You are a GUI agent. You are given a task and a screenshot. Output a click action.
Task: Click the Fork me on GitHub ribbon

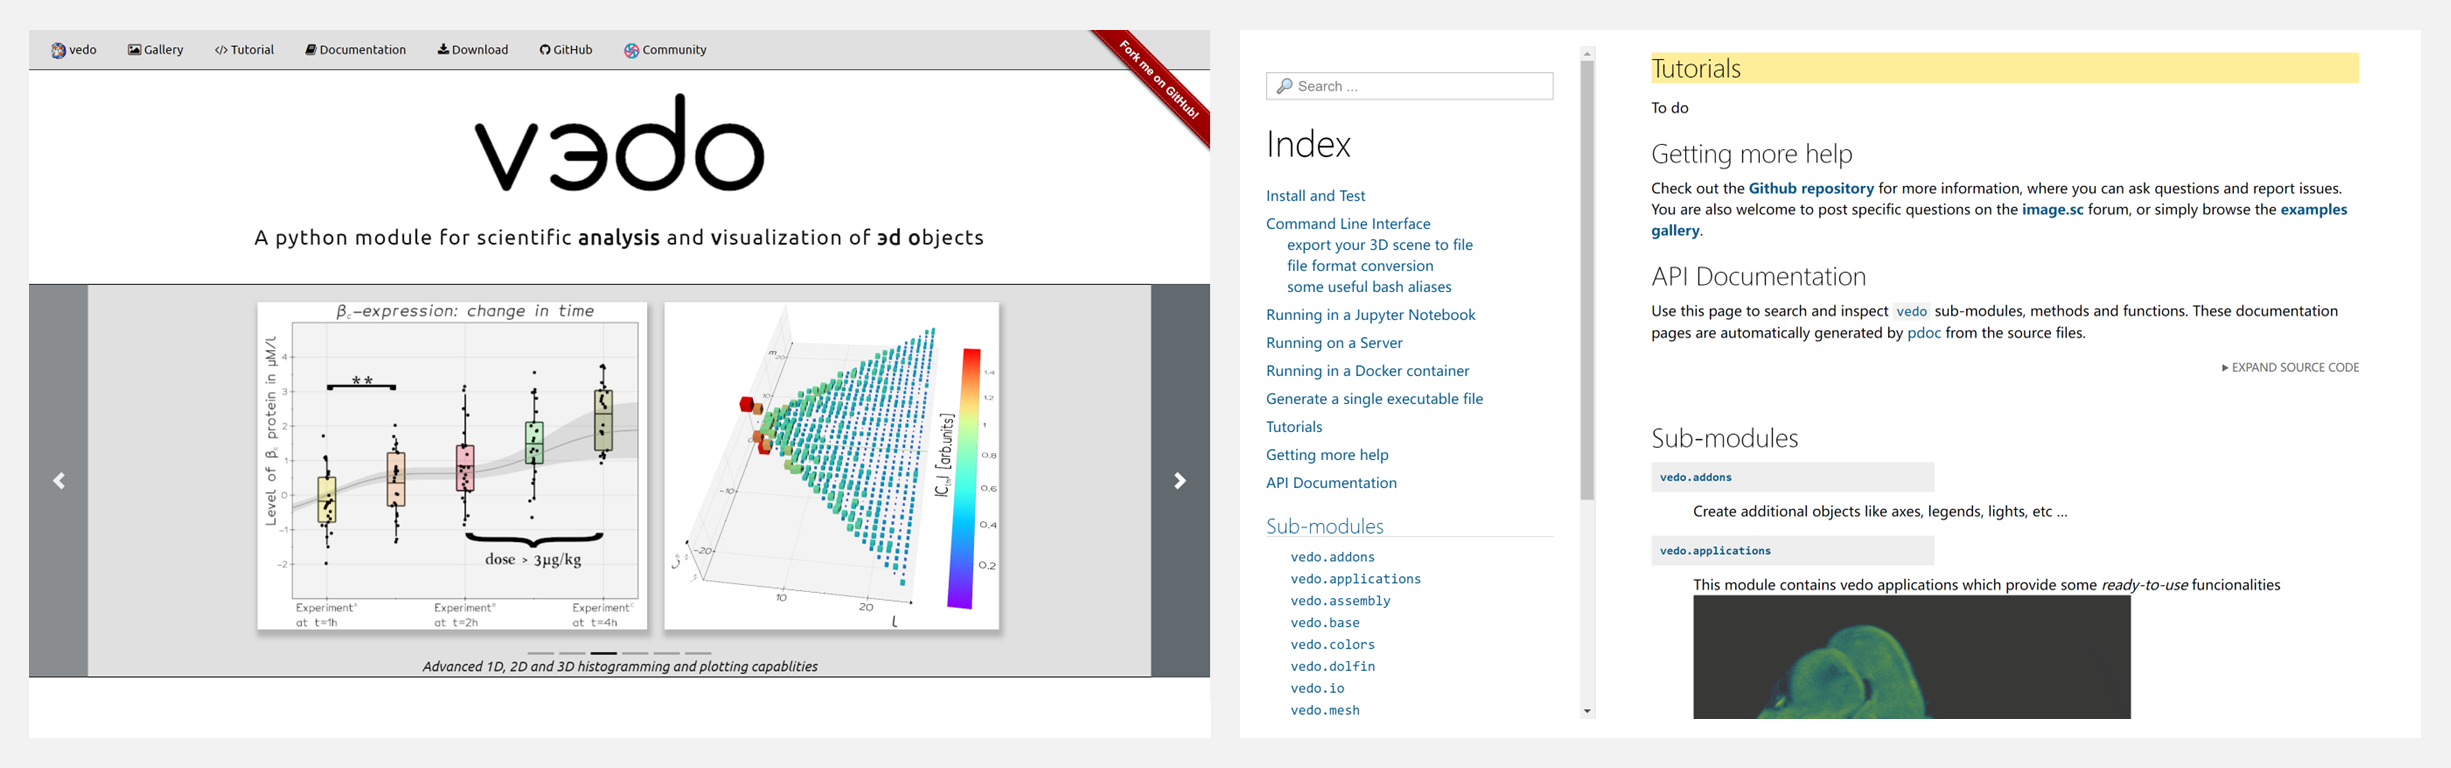[1160, 82]
